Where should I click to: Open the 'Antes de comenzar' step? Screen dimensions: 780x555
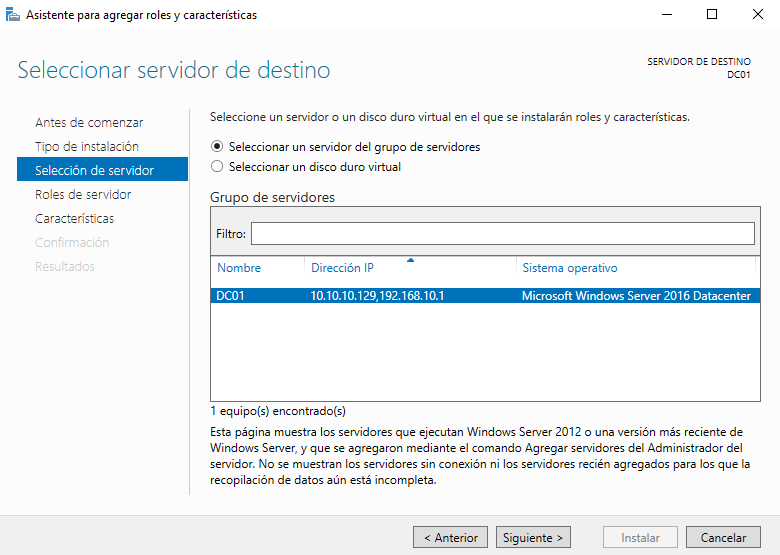[89, 123]
